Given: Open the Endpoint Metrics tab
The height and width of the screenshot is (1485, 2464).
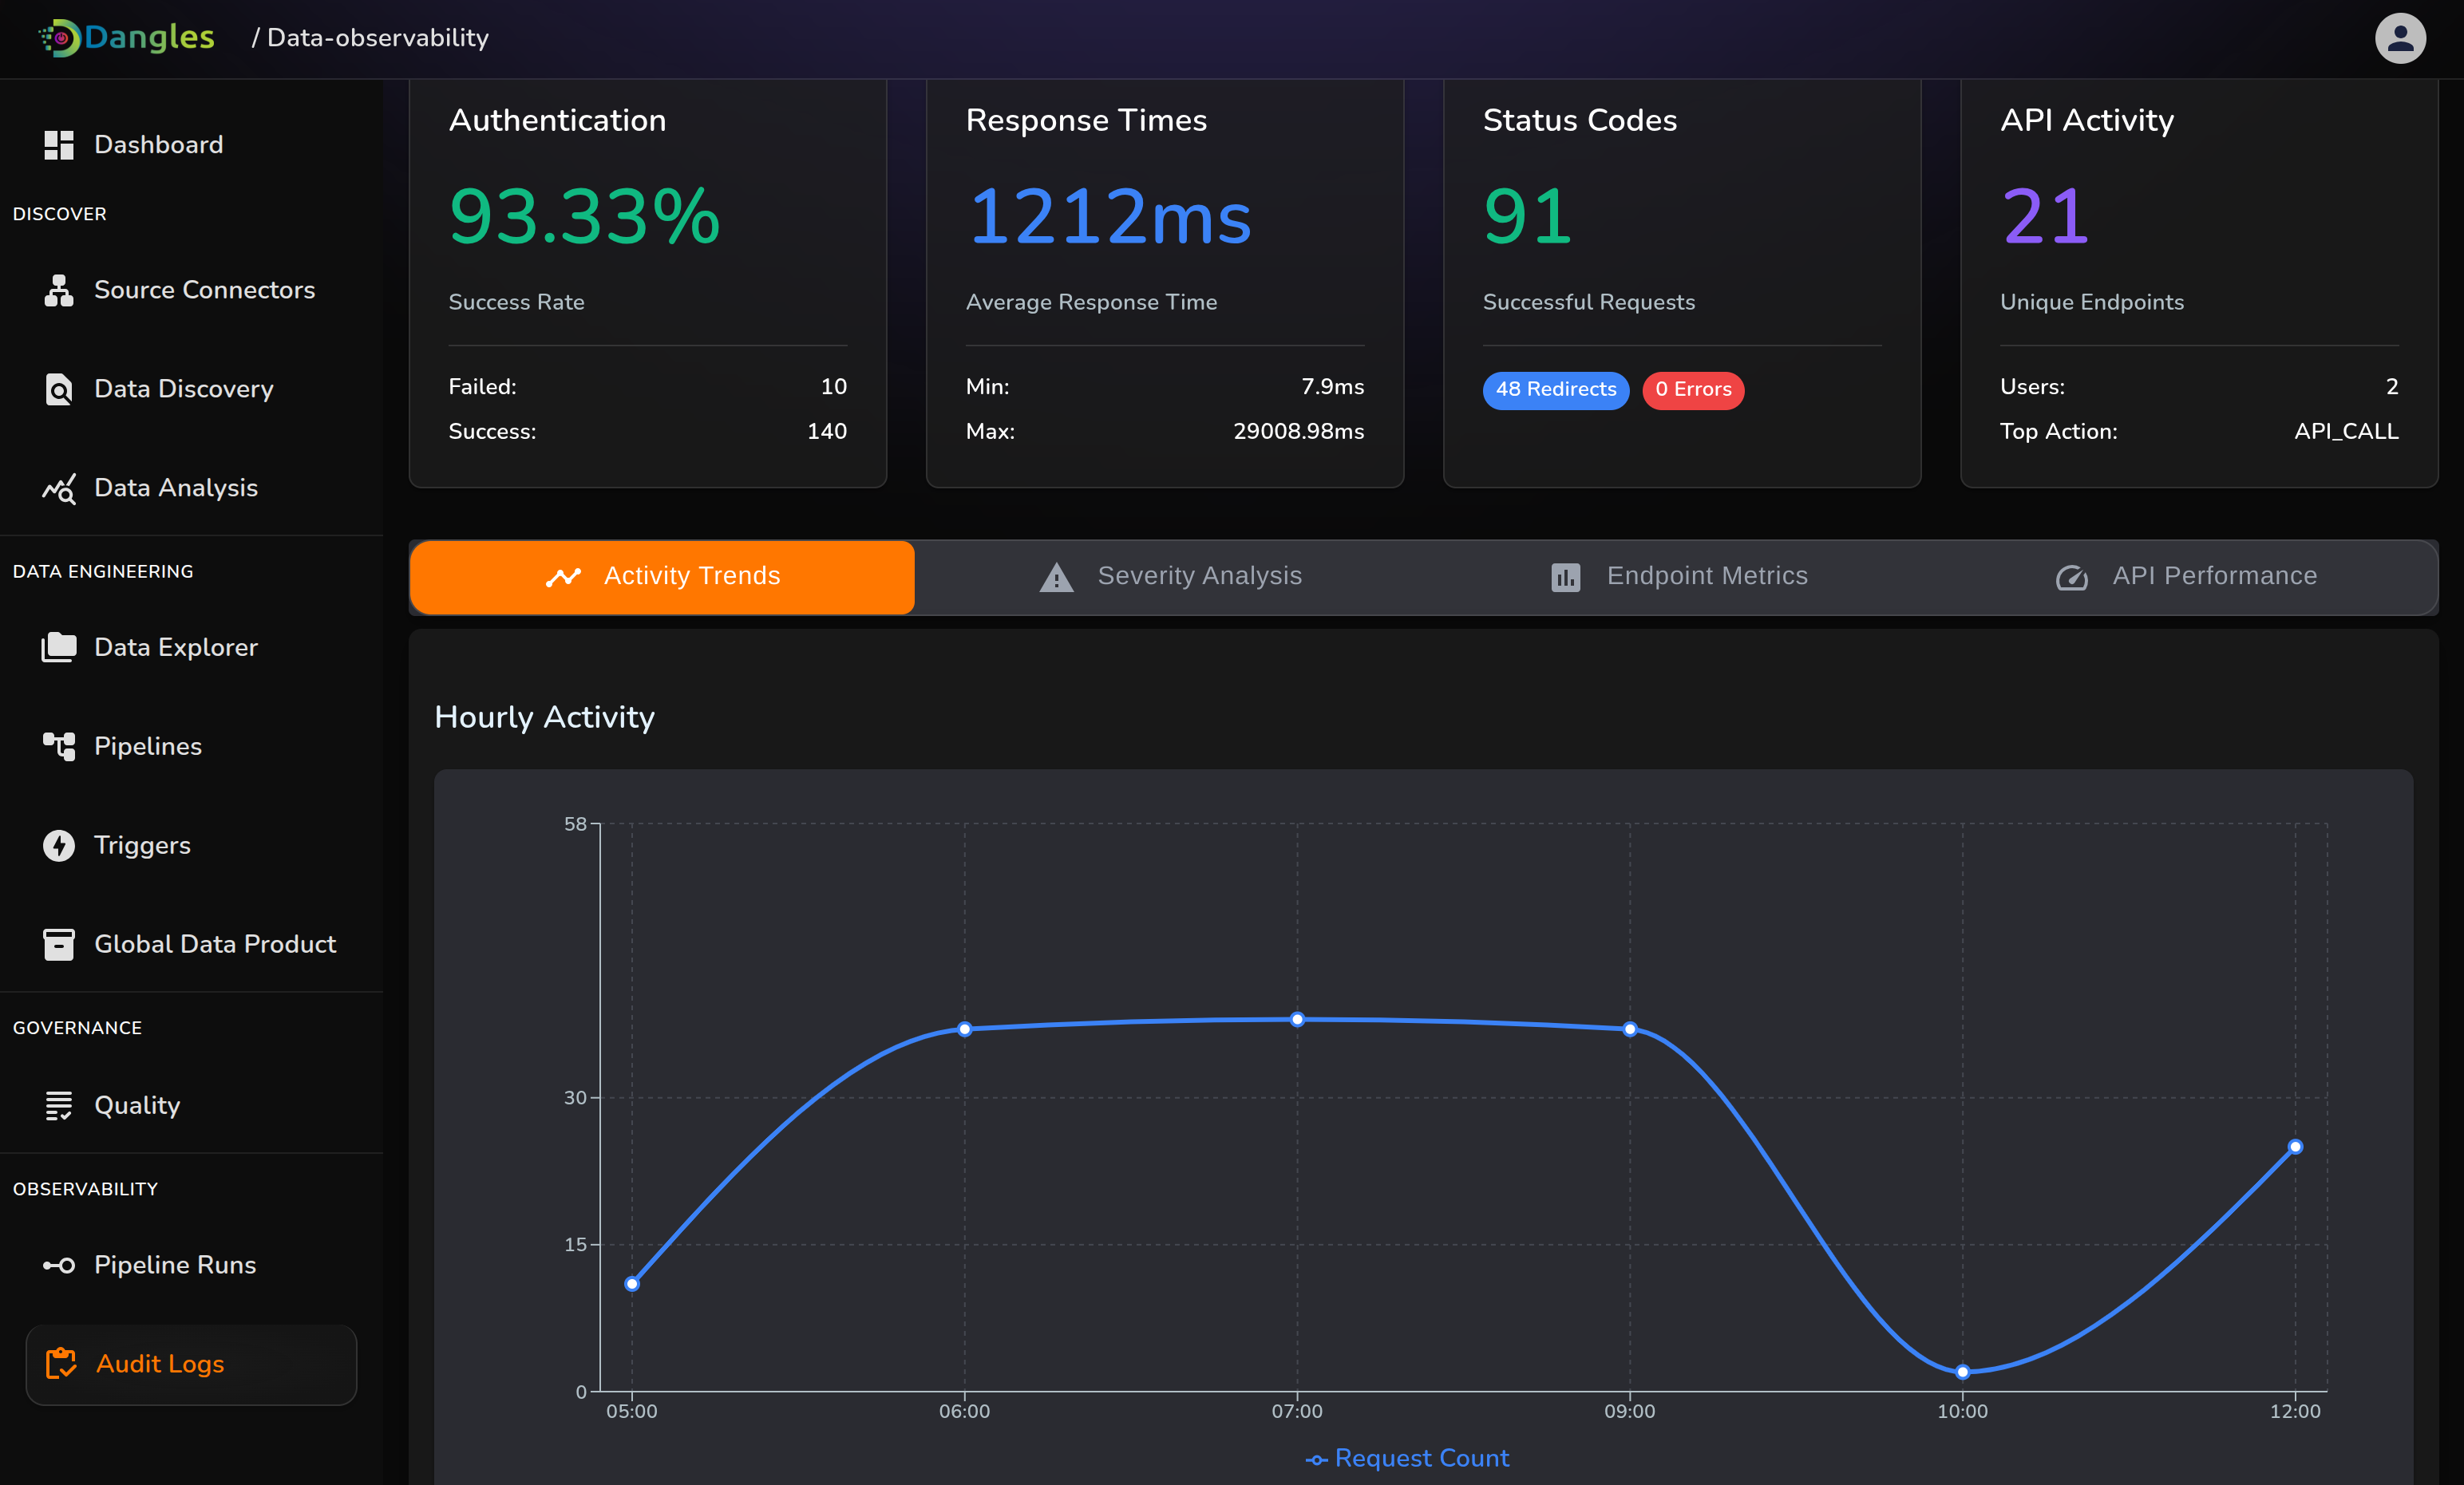Looking at the screenshot, I should [x=1678, y=576].
